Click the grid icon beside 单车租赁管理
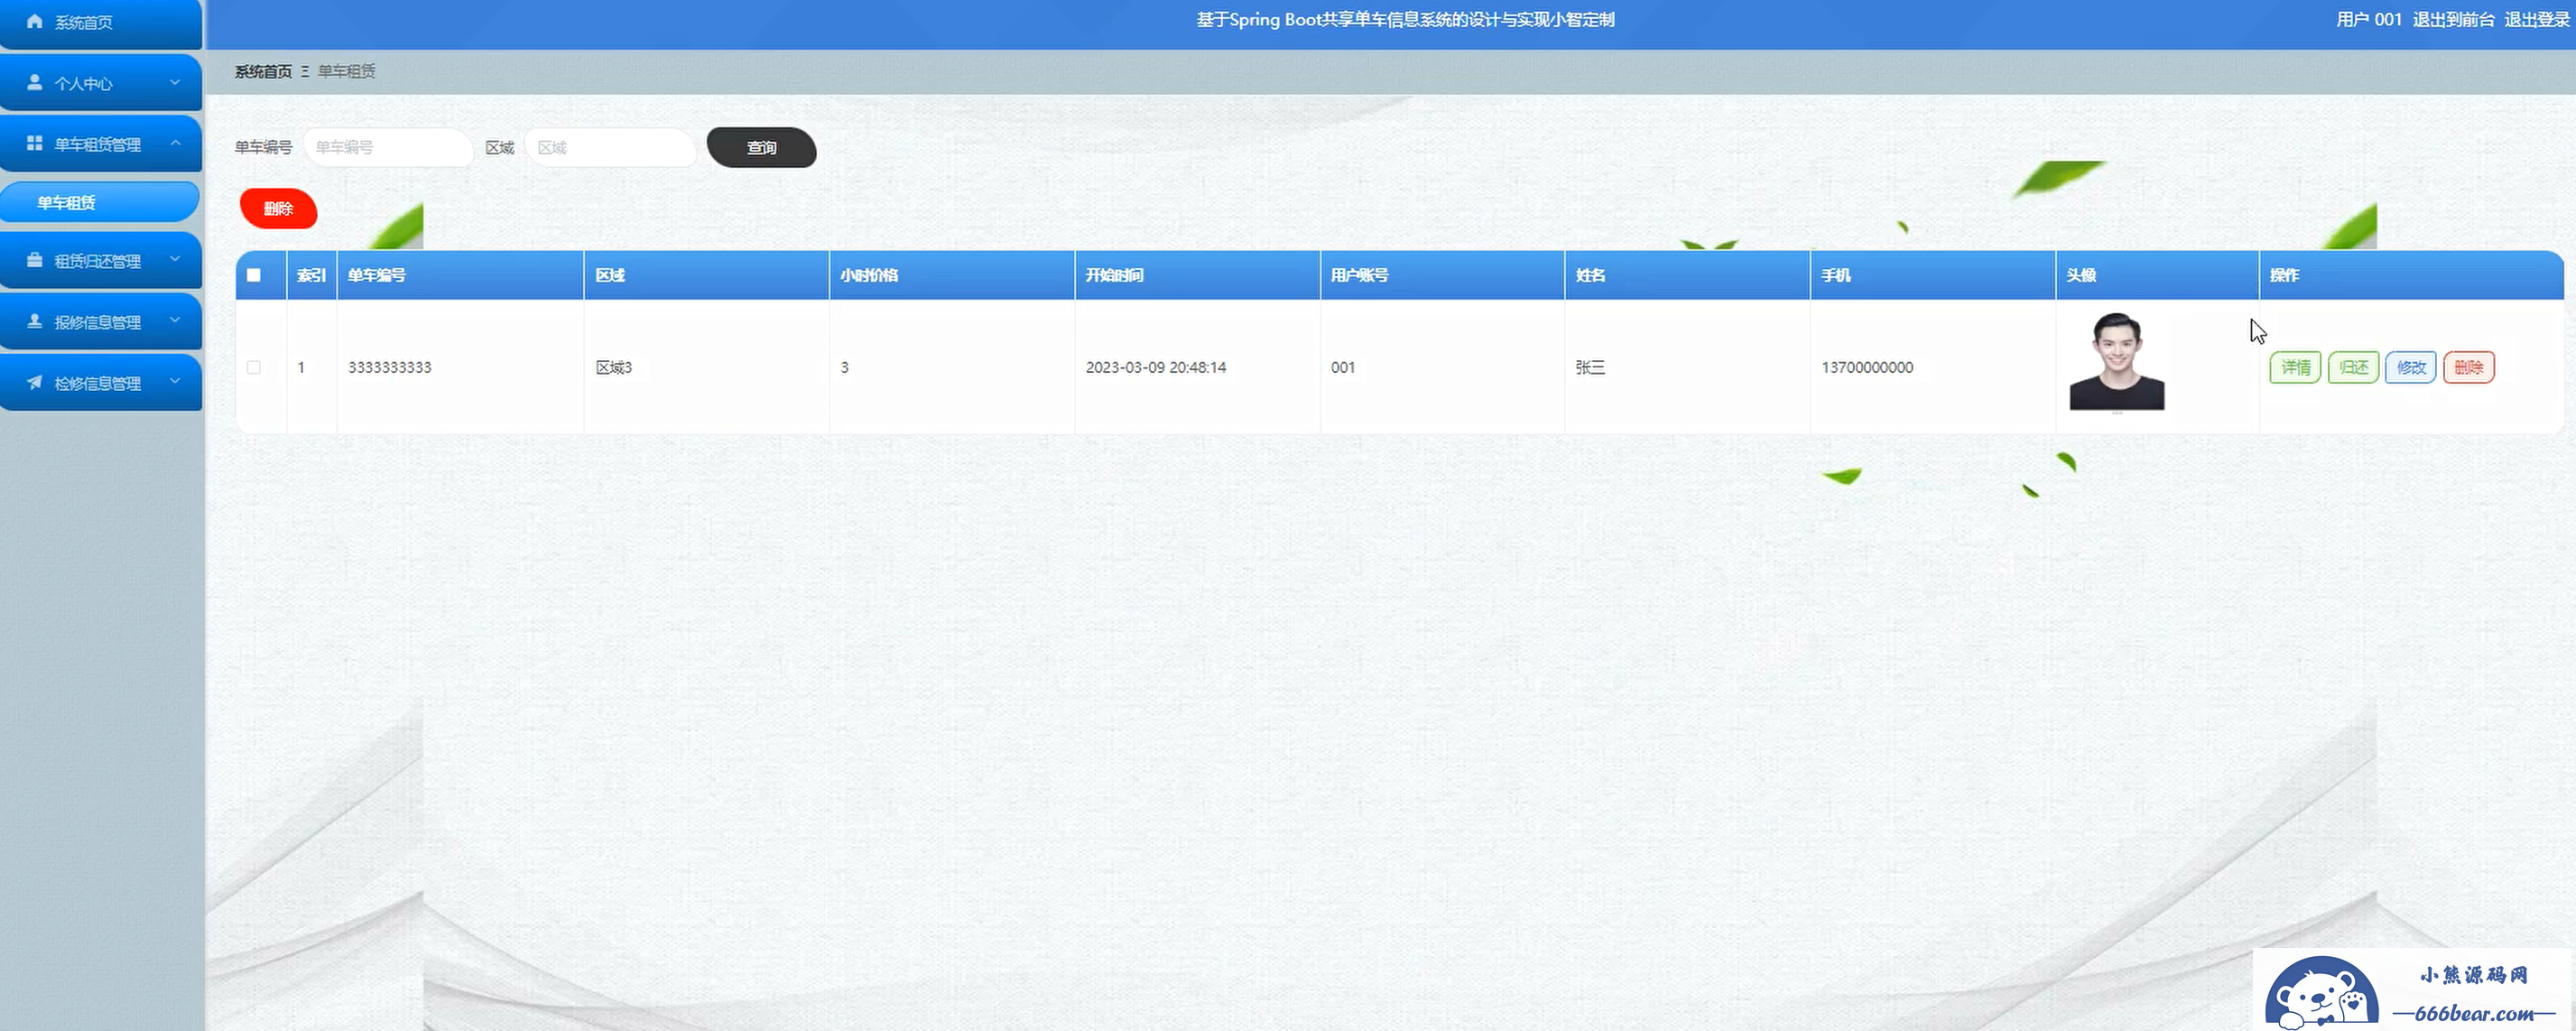 tap(34, 143)
